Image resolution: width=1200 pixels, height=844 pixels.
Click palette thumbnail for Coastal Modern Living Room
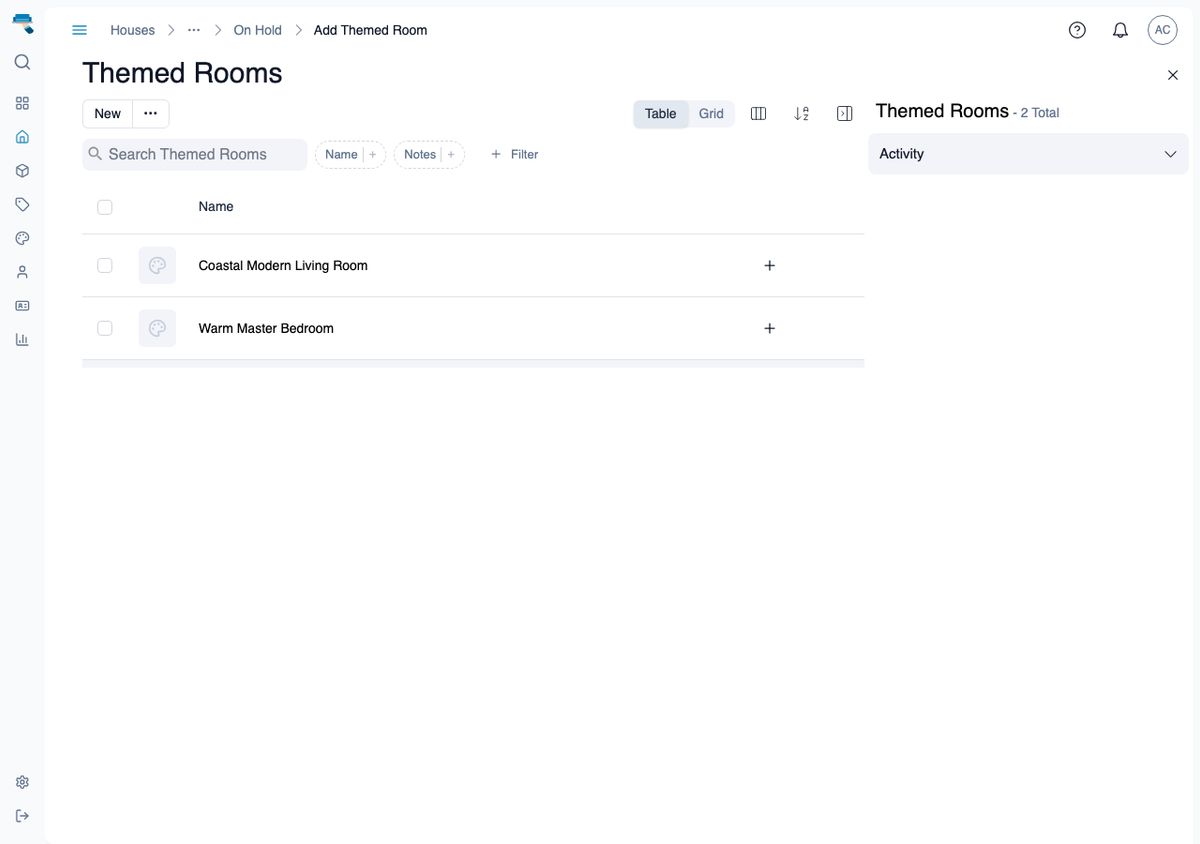pos(157,265)
